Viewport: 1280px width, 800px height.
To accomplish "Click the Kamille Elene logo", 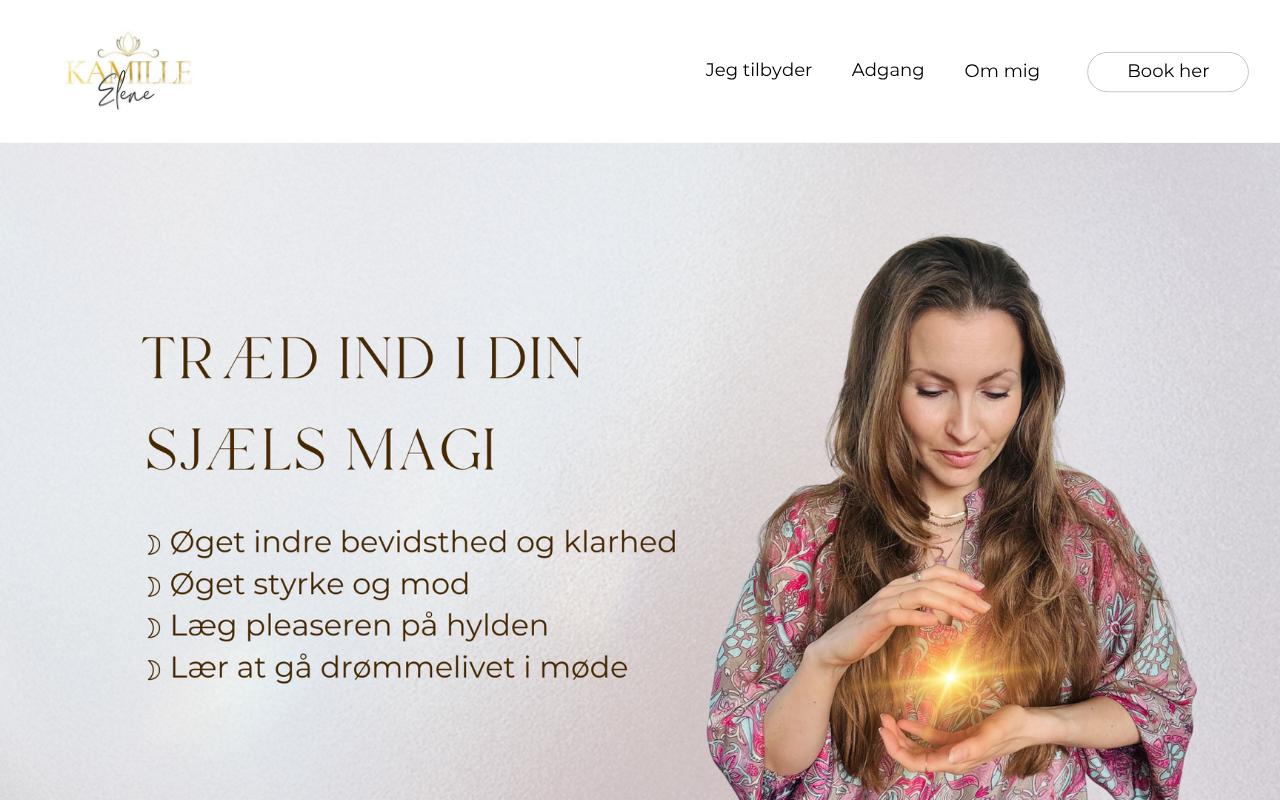I will coord(128,70).
